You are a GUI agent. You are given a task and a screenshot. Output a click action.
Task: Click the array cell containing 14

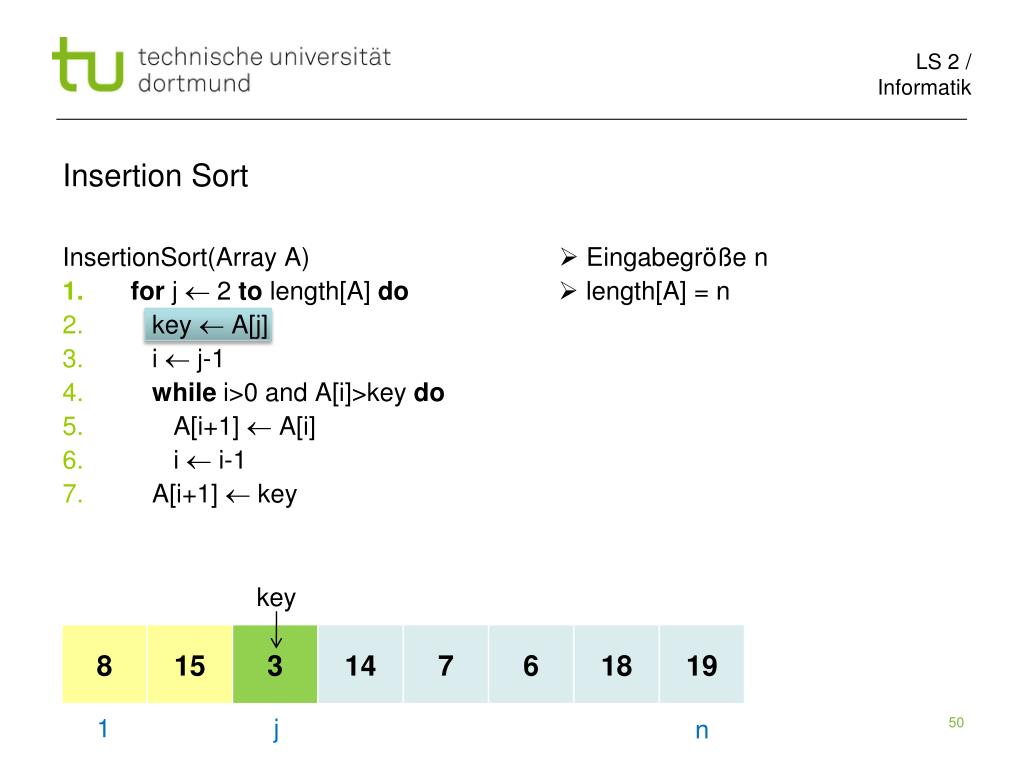tap(360, 664)
